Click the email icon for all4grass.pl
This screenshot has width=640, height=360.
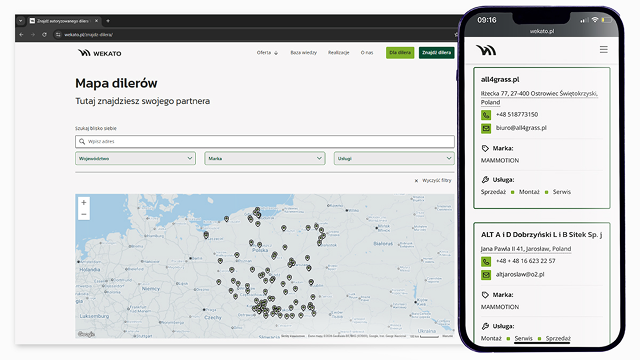pos(486,128)
